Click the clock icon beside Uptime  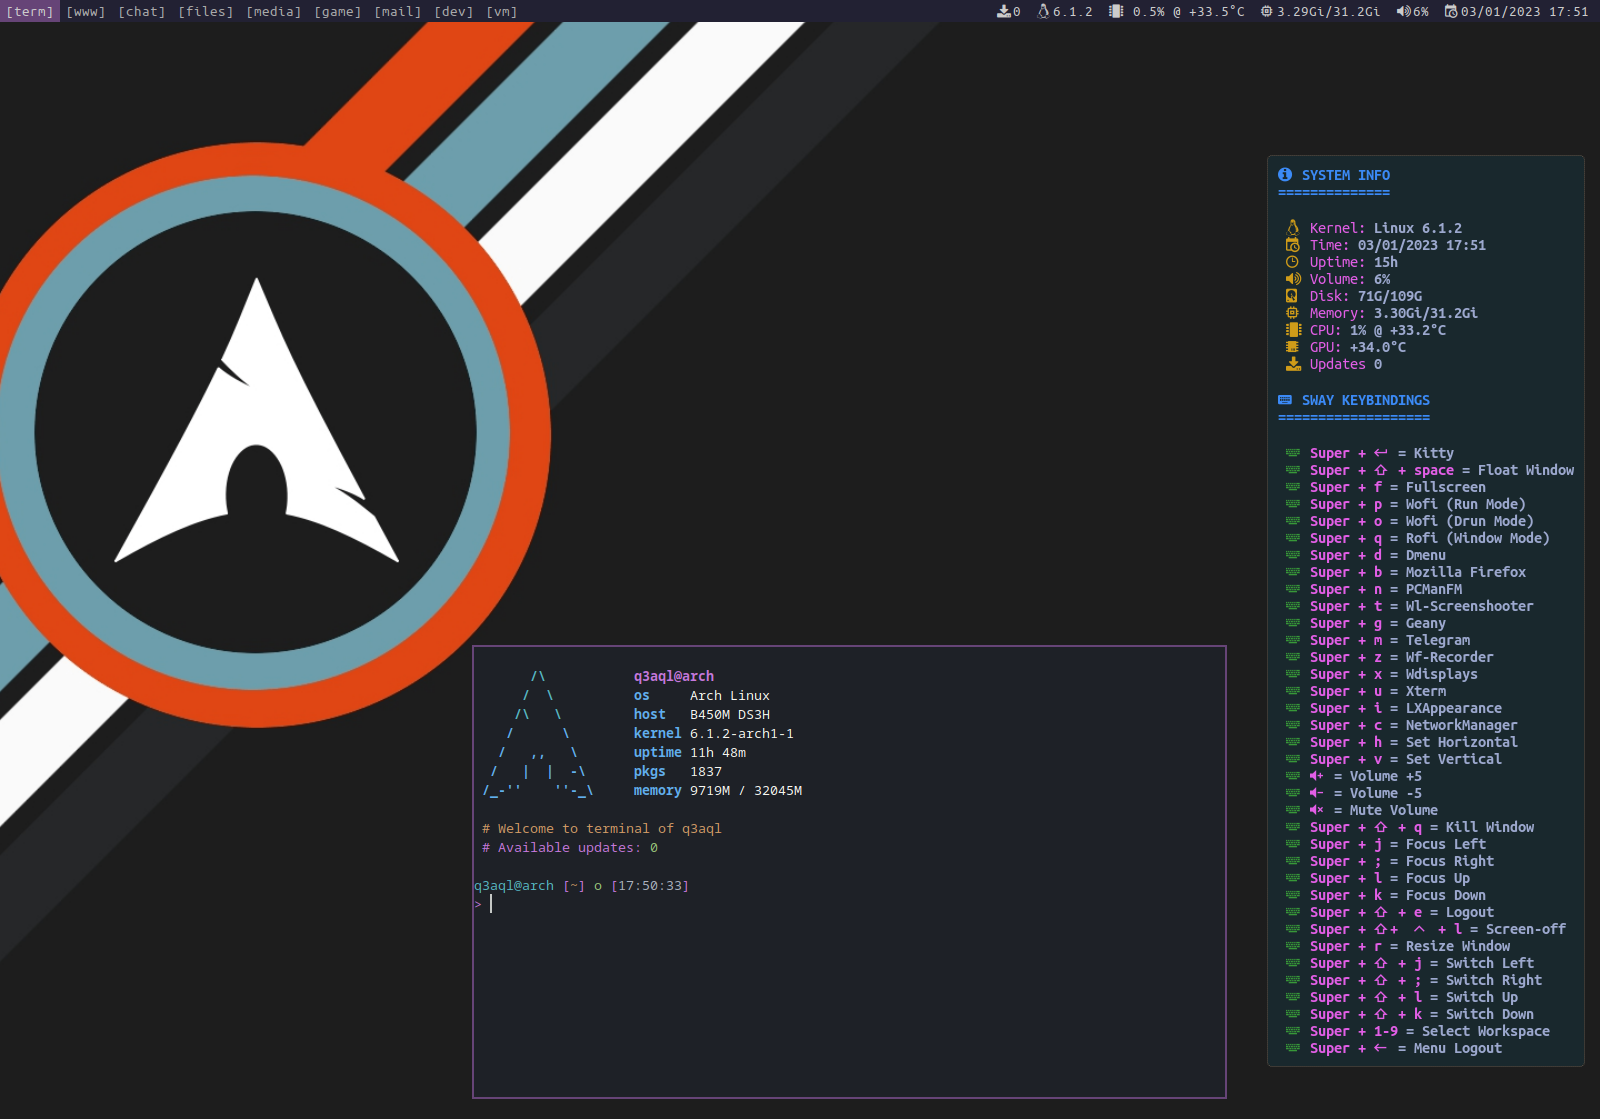click(1293, 262)
